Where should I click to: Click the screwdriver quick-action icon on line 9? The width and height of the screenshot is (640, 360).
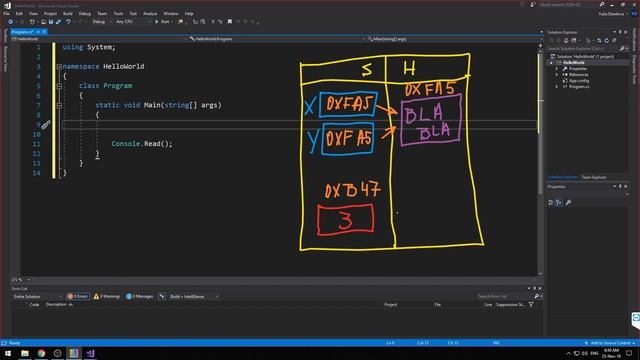pos(45,124)
